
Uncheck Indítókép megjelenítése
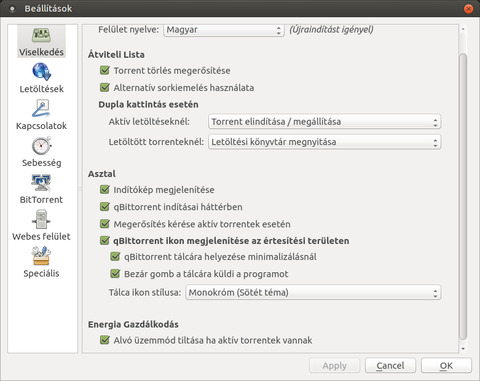tap(105, 189)
